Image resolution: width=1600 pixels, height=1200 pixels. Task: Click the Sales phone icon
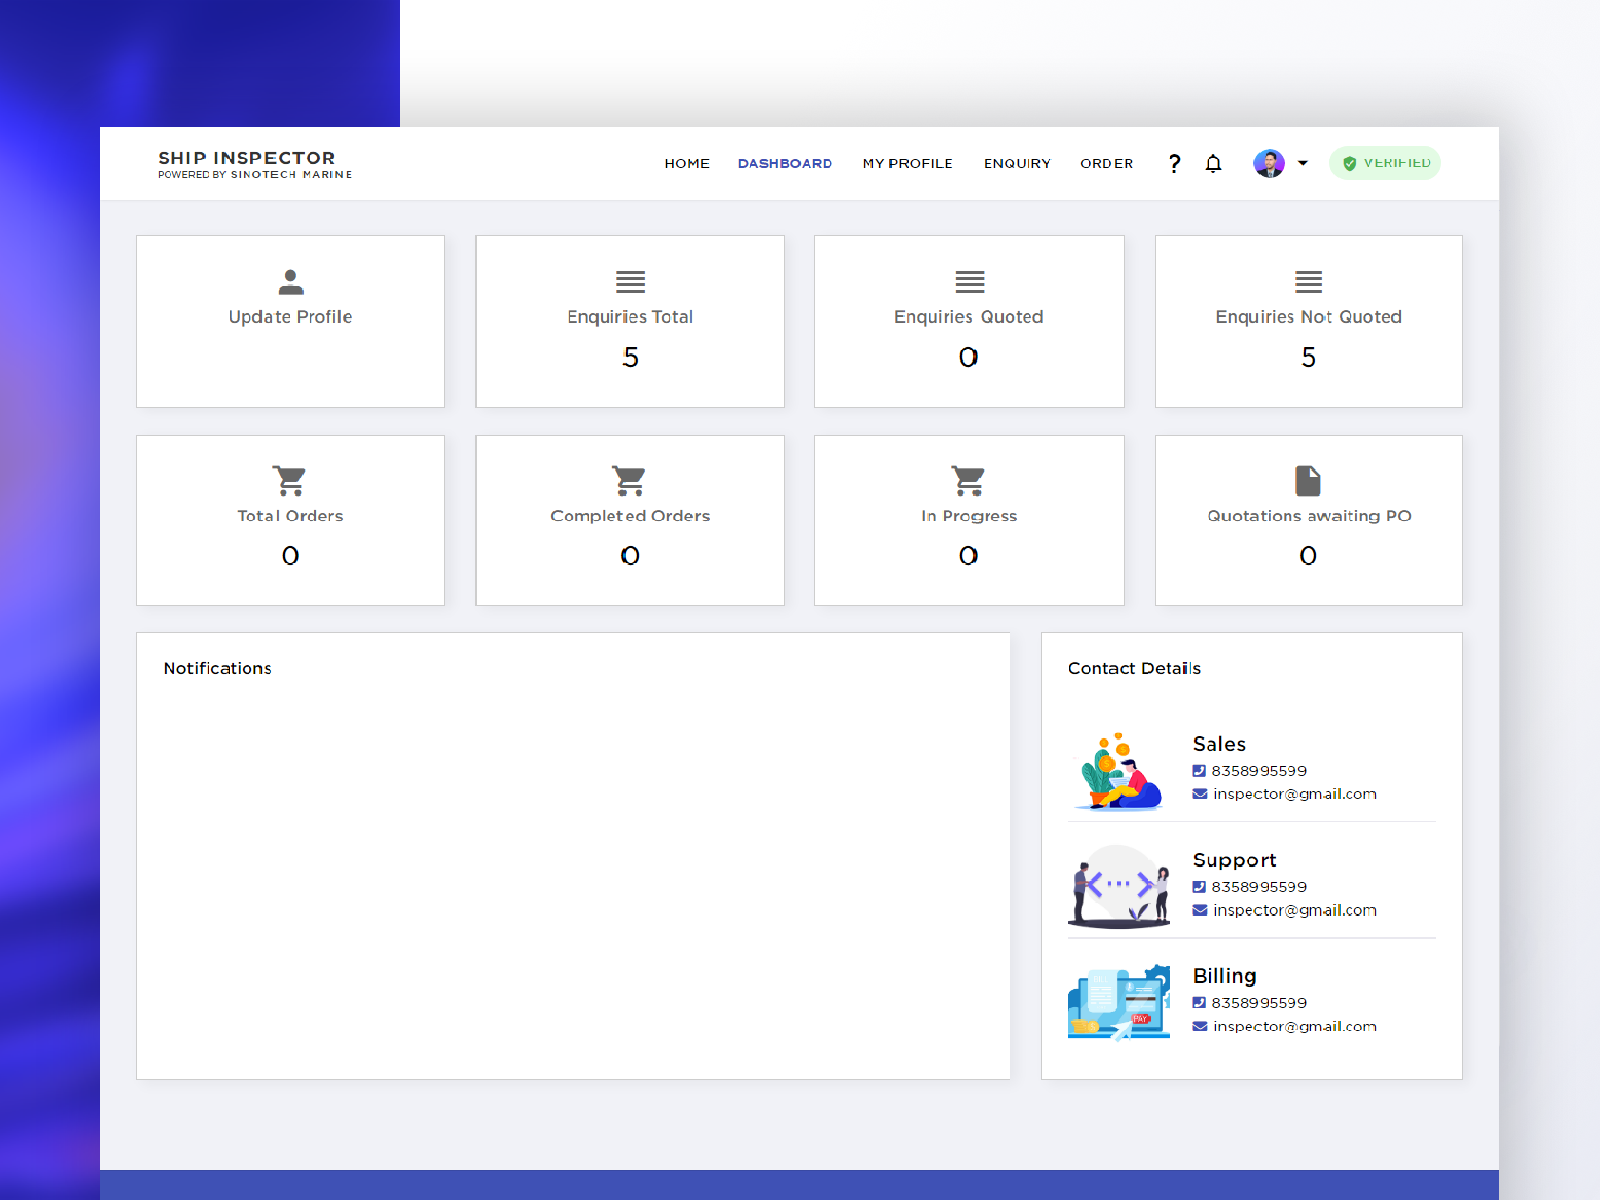pyautogui.click(x=1199, y=771)
